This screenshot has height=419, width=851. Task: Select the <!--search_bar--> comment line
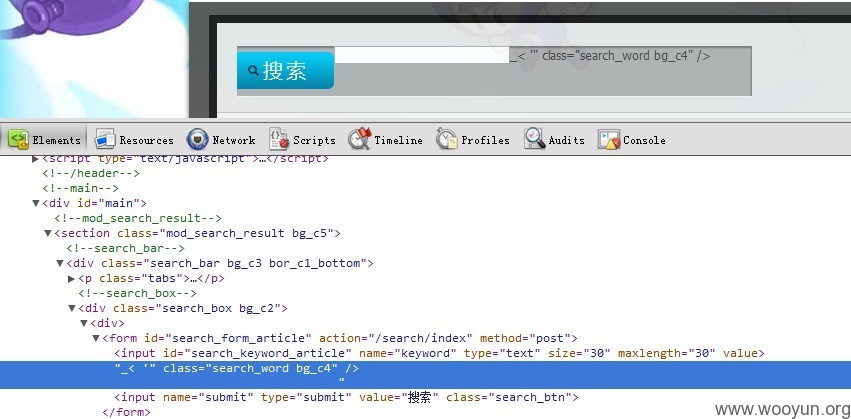click(125, 248)
